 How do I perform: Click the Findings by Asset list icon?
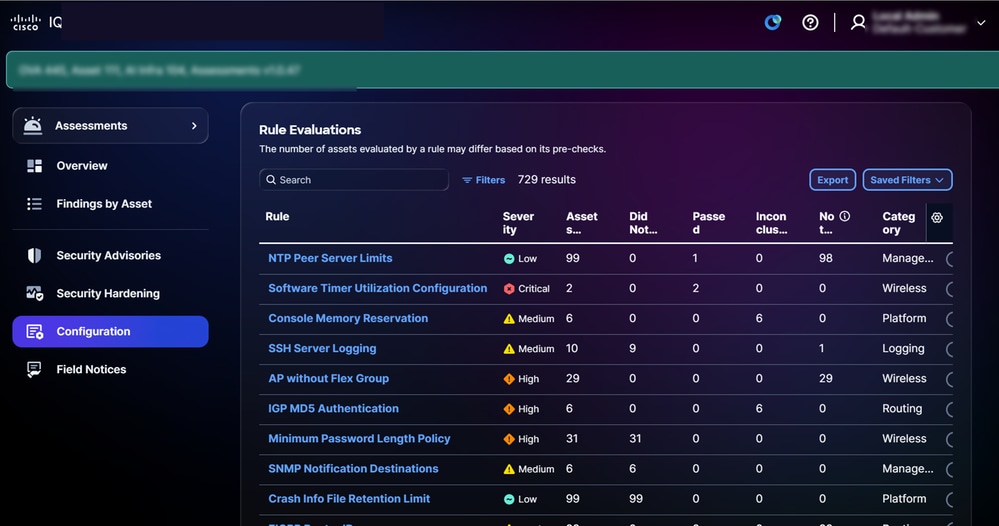click(x=34, y=204)
